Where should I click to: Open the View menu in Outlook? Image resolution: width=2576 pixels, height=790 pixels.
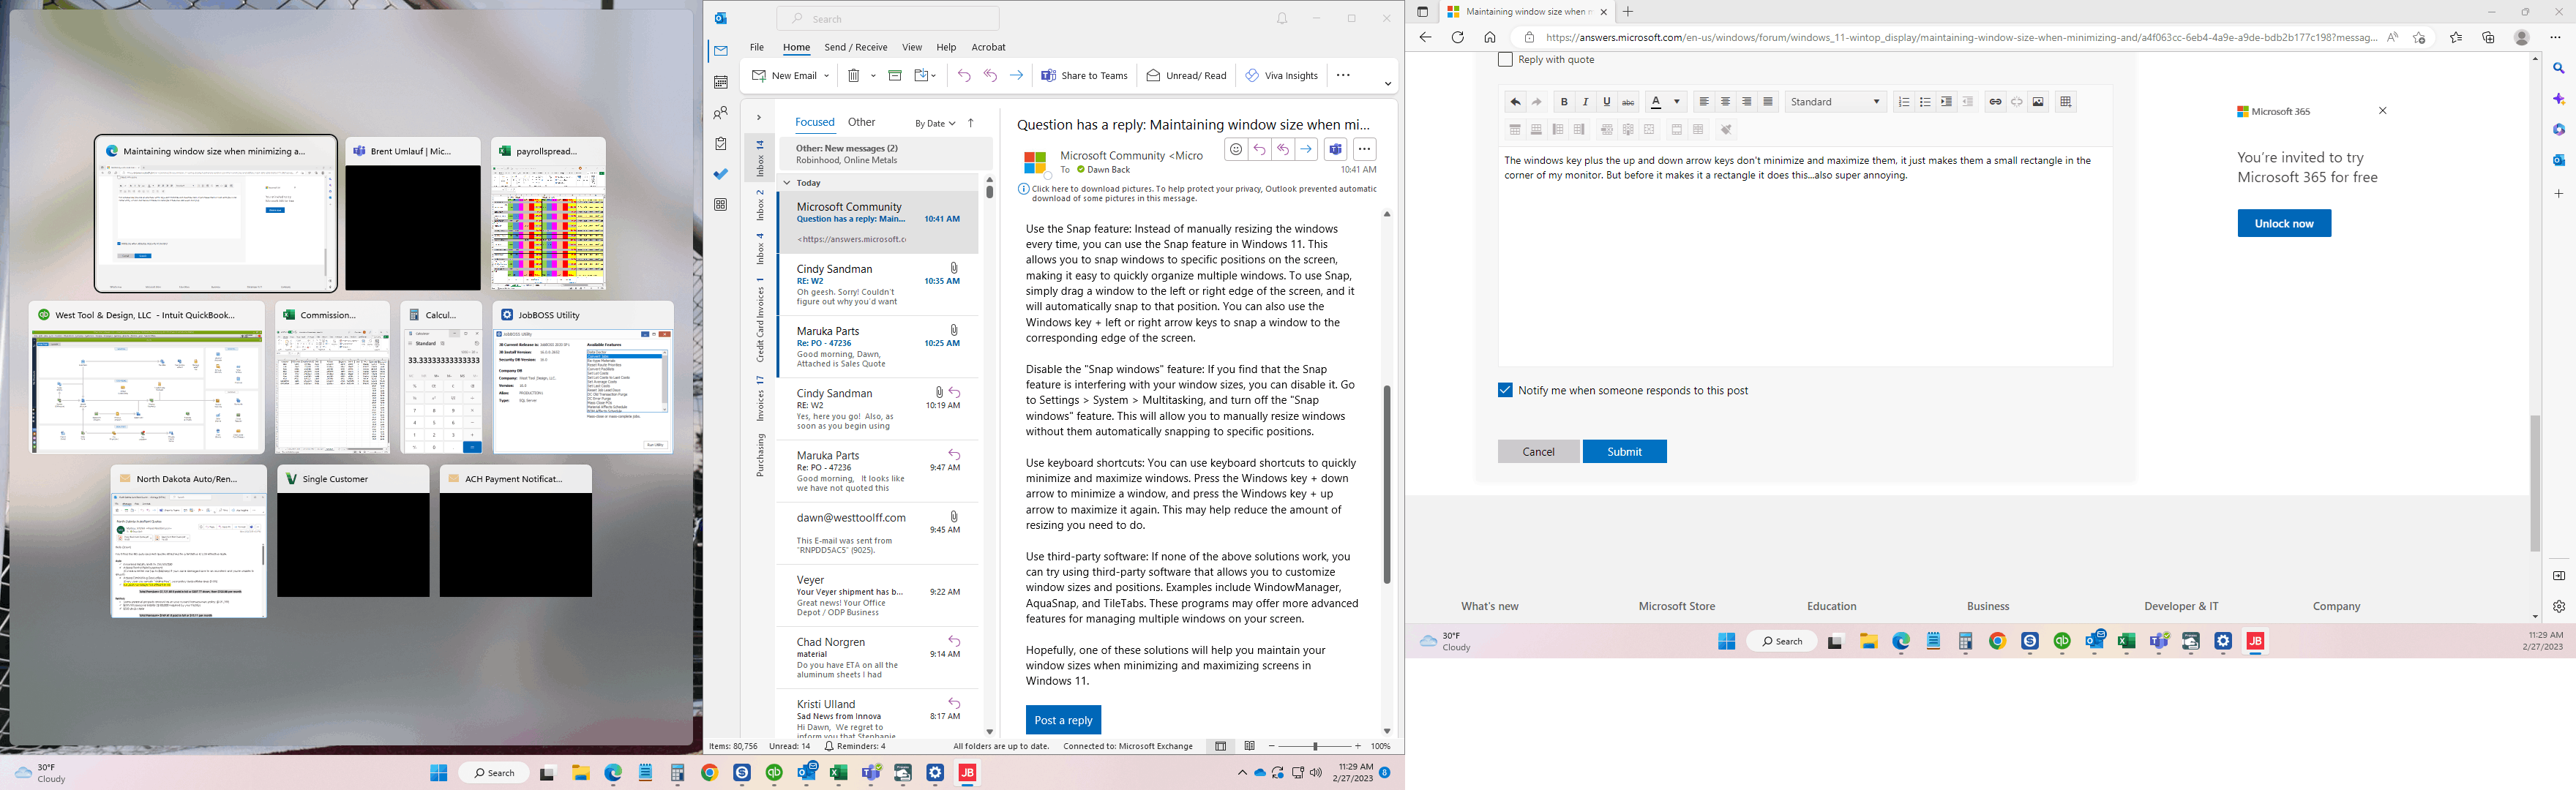coord(912,47)
